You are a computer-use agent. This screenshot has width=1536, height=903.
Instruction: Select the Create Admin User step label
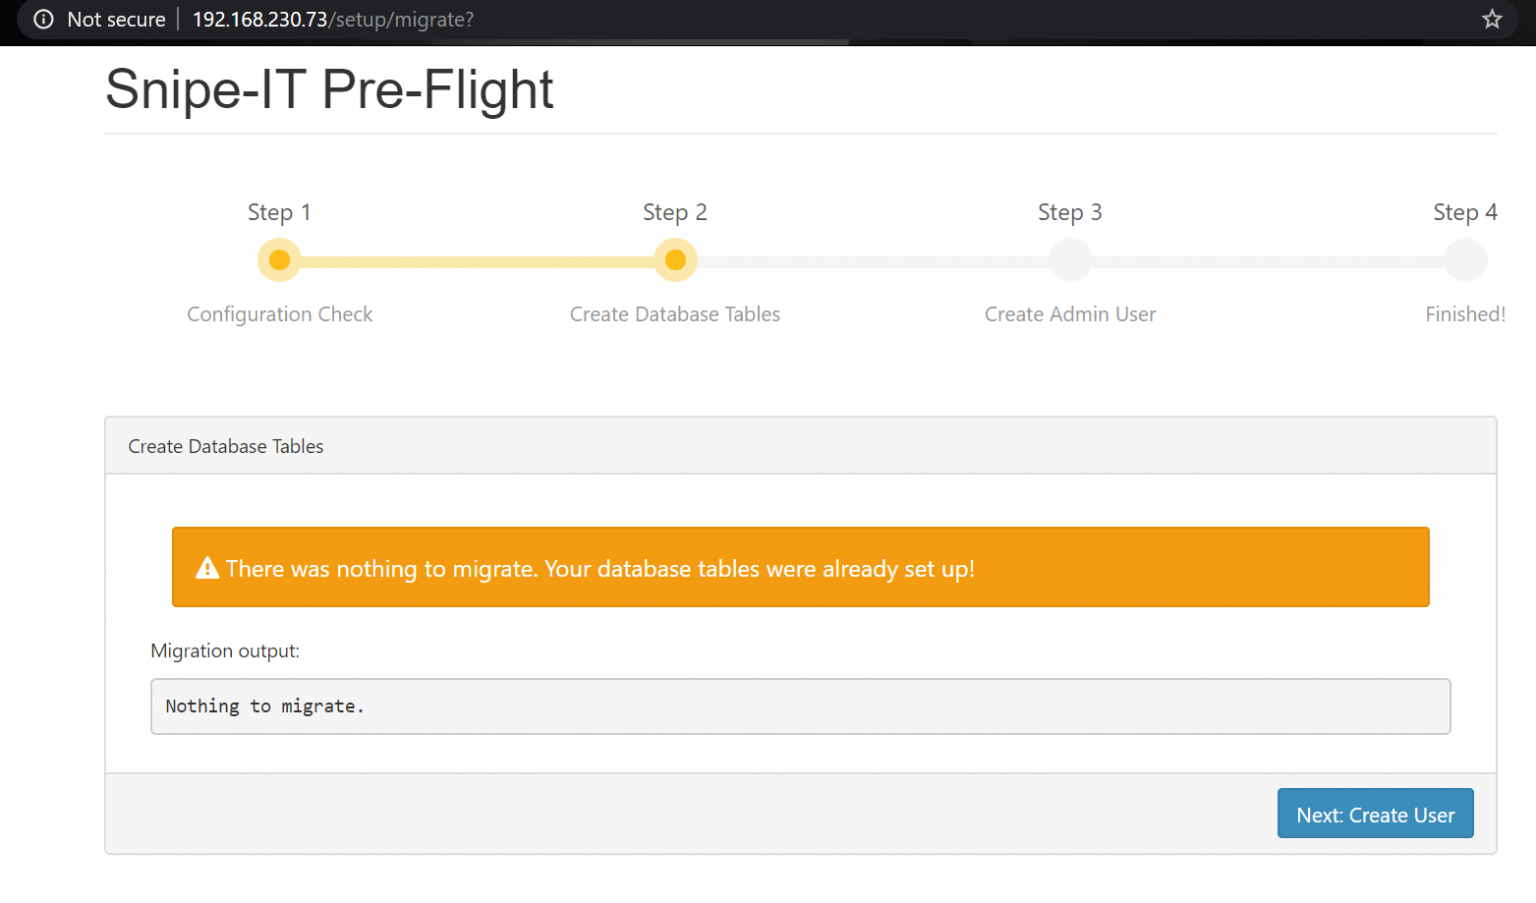(1070, 314)
